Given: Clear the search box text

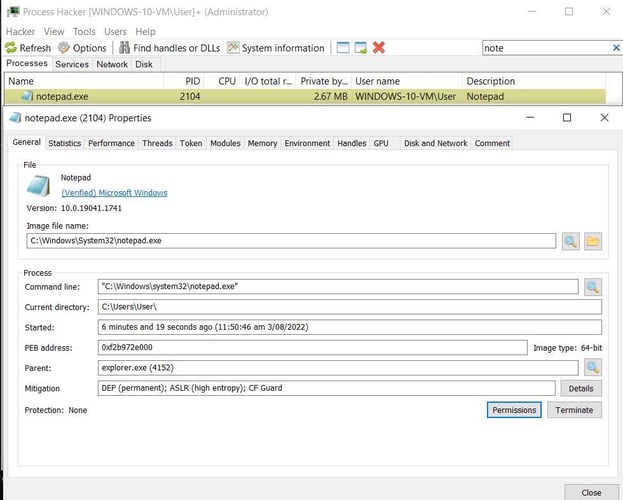Looking at the screenshot, I should pos(615,48).
